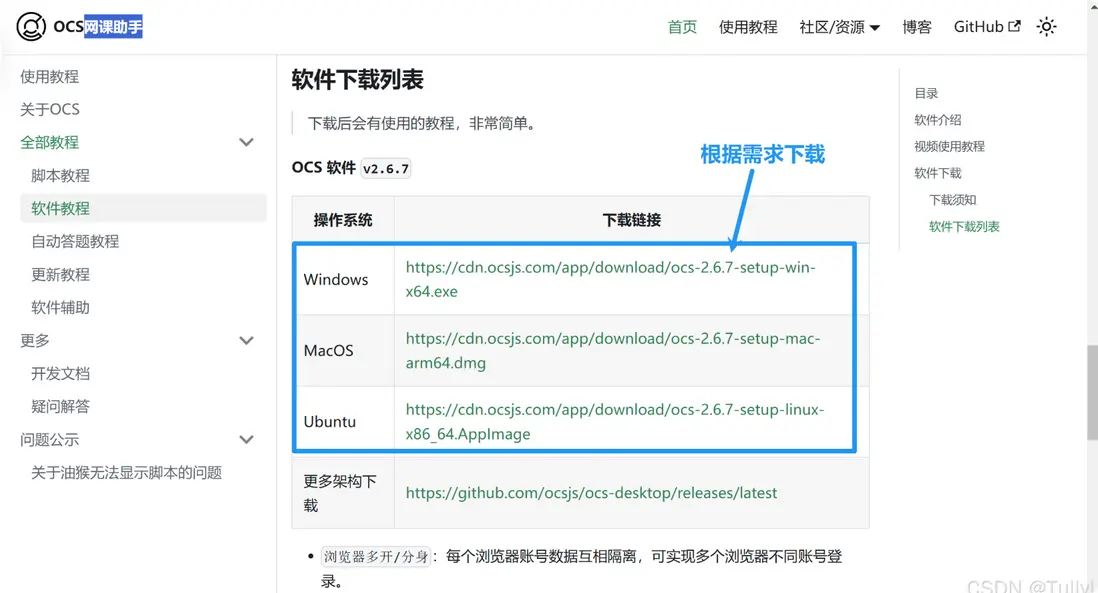Jump to 软件下载列表 in table of contents
The height and width of the screenshot is (593, 1098).
tap(964, 226)
